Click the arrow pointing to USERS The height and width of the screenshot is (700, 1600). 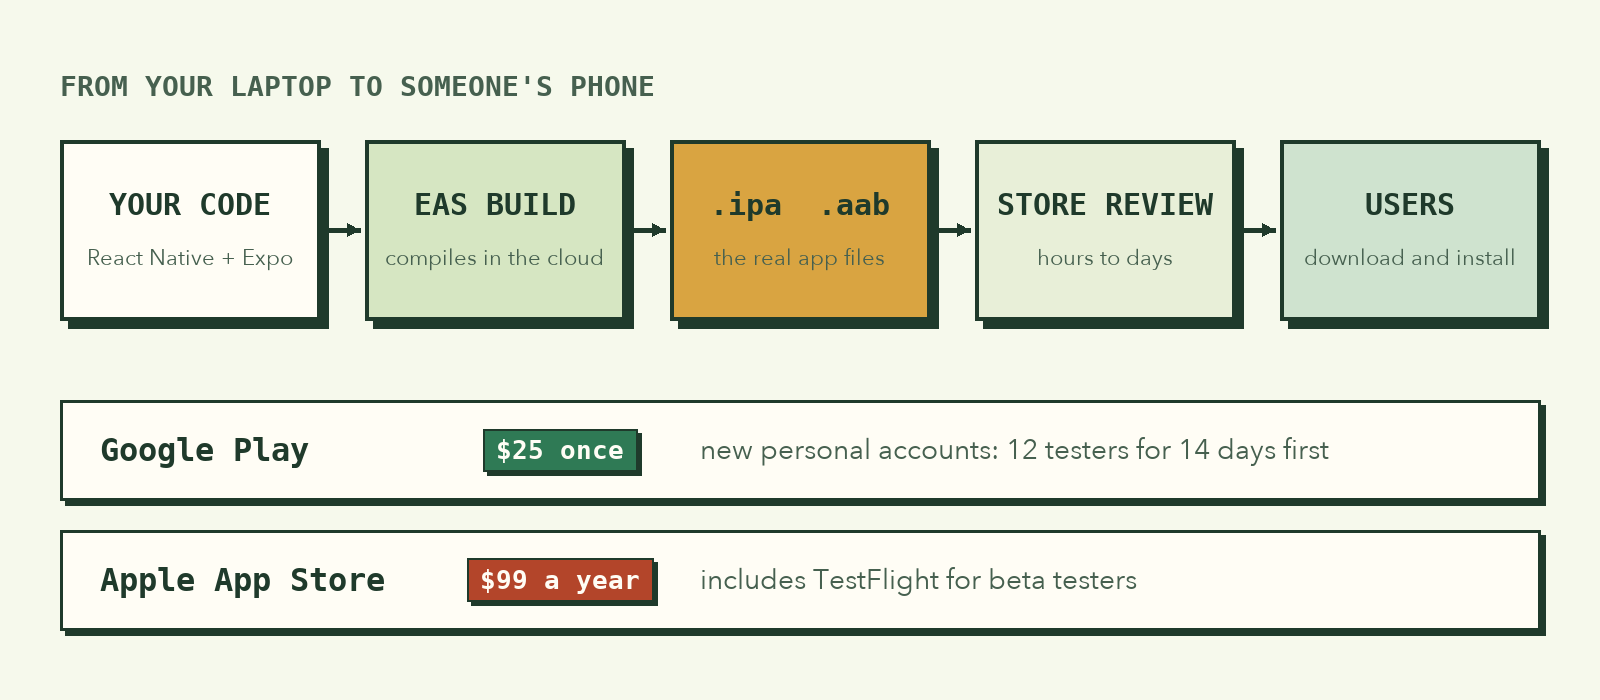coord(1260,230)
